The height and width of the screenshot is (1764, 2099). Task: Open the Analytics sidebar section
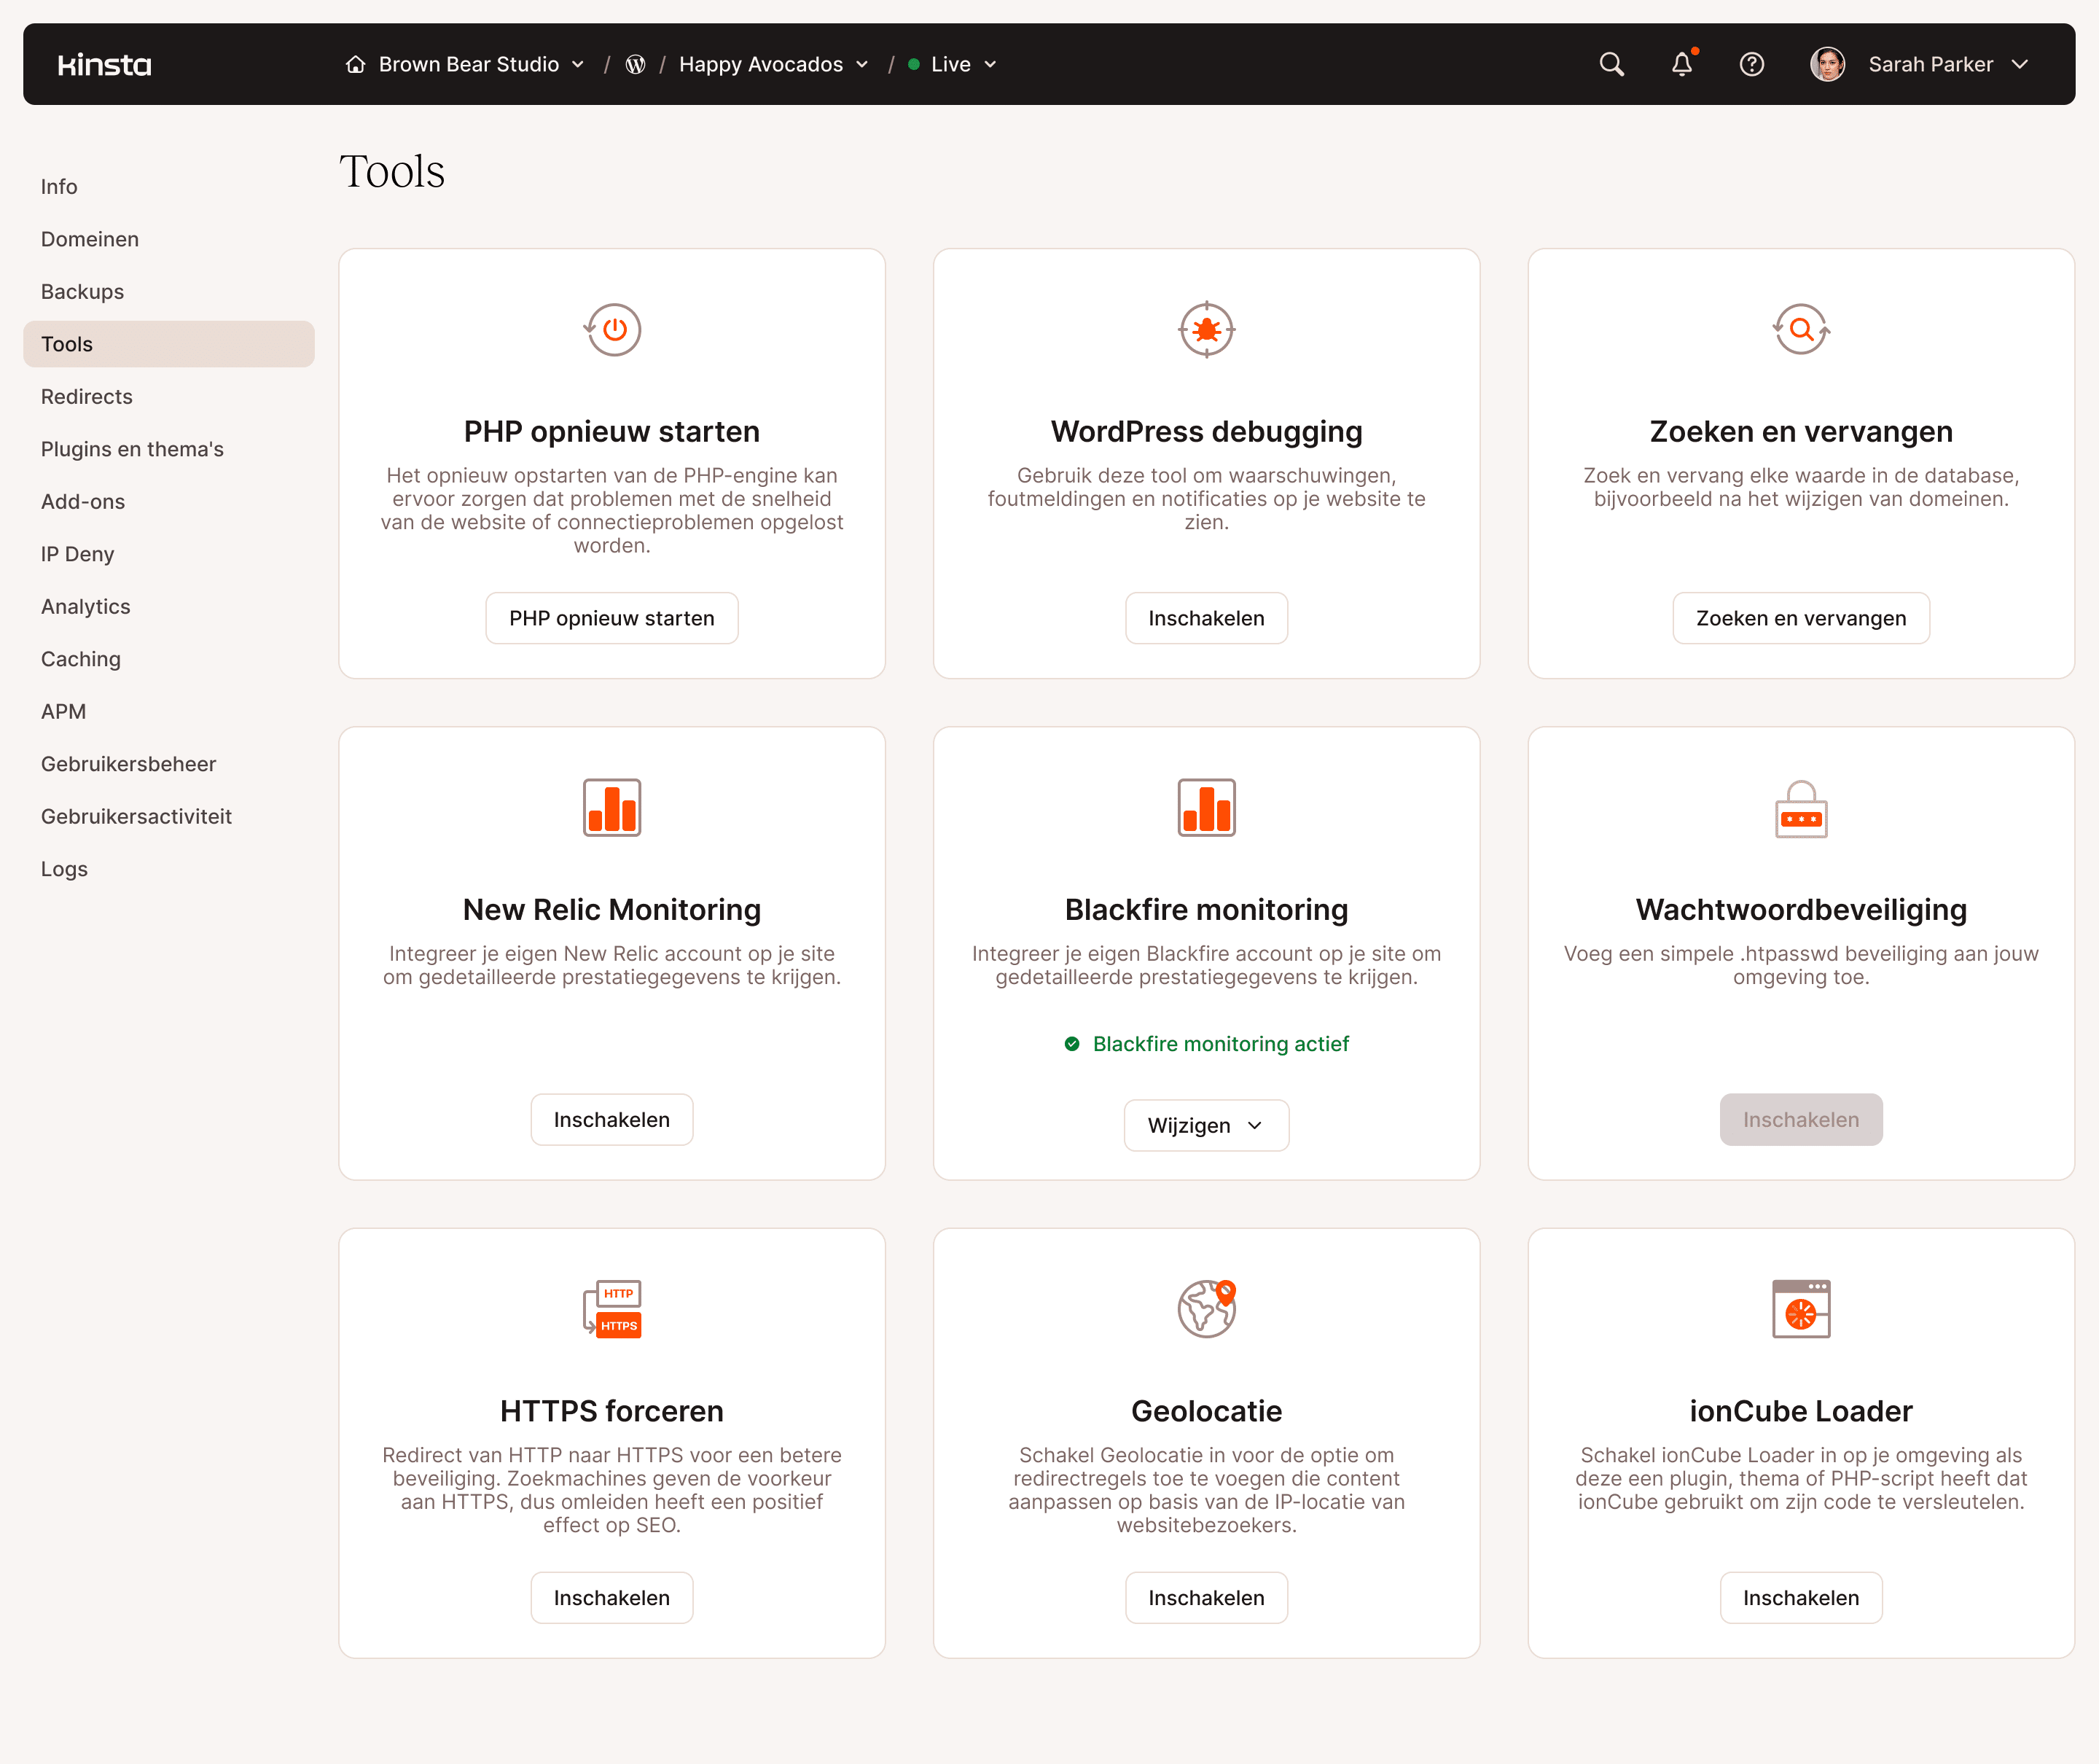(x=85, y=606)
